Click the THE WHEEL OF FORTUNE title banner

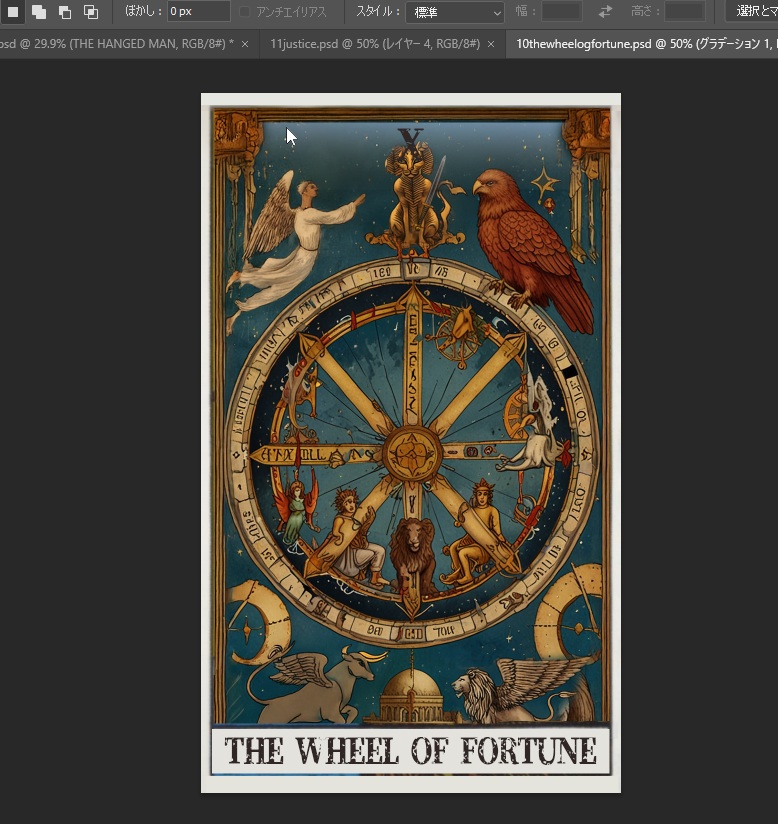tap(410, 750)
